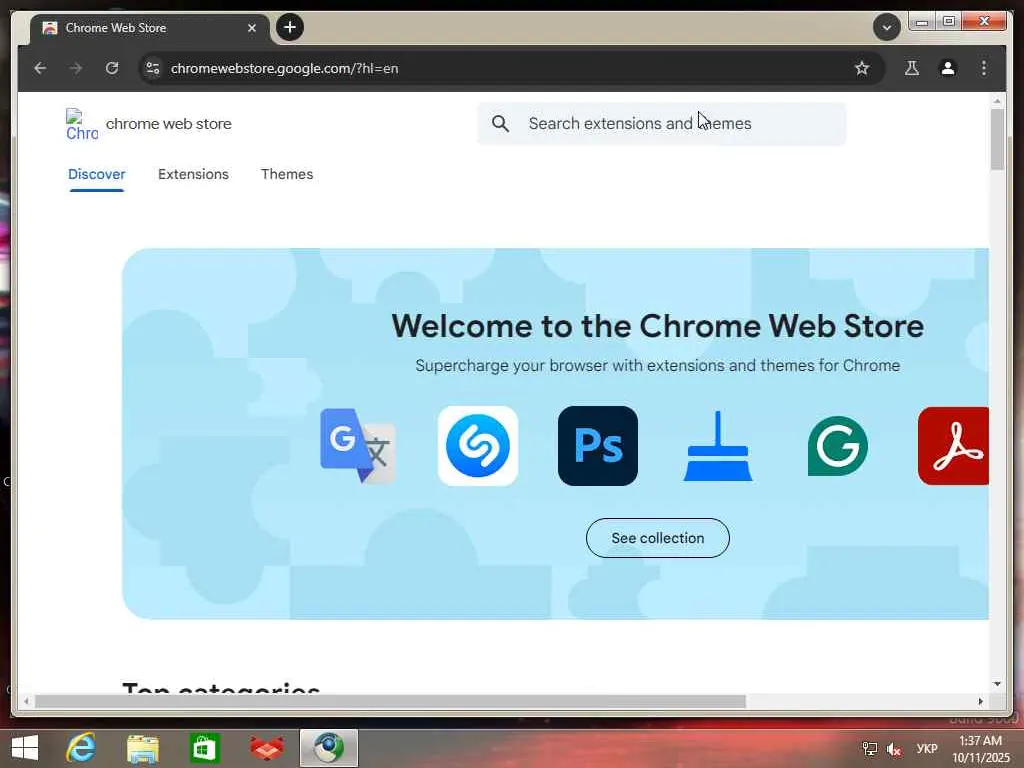This screenshot has height=768, width=1024.
Task: Open the Photoshop extension icon
Action: (598, 446)
